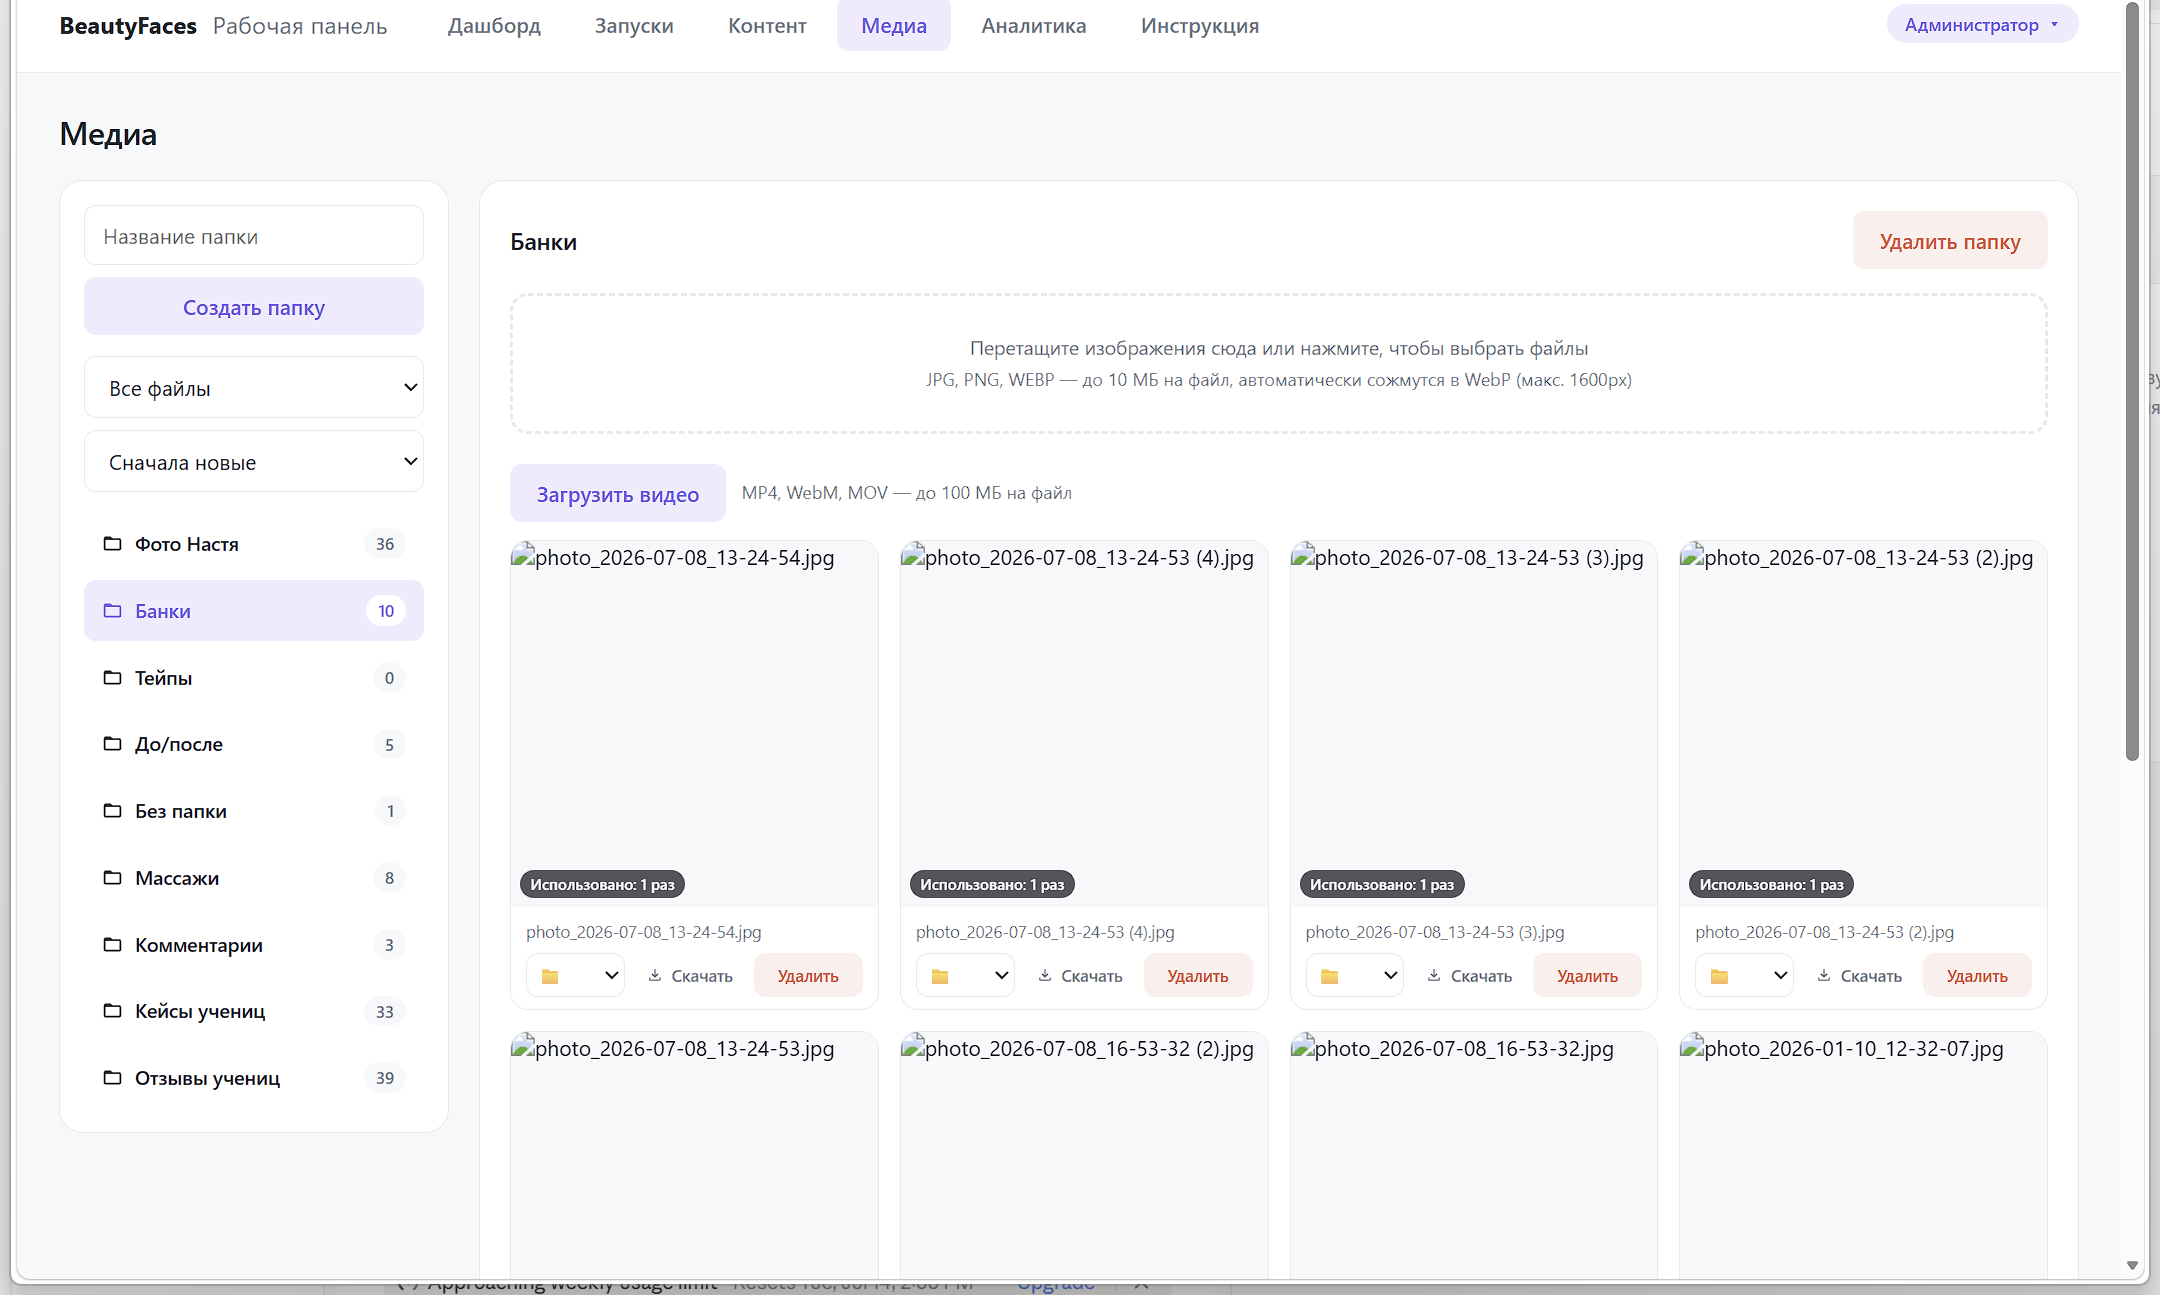The width and height of the screenshot is (2160, 1295).
Task: Open the Сначала новые sort dropdown
Action: [254, 462]
